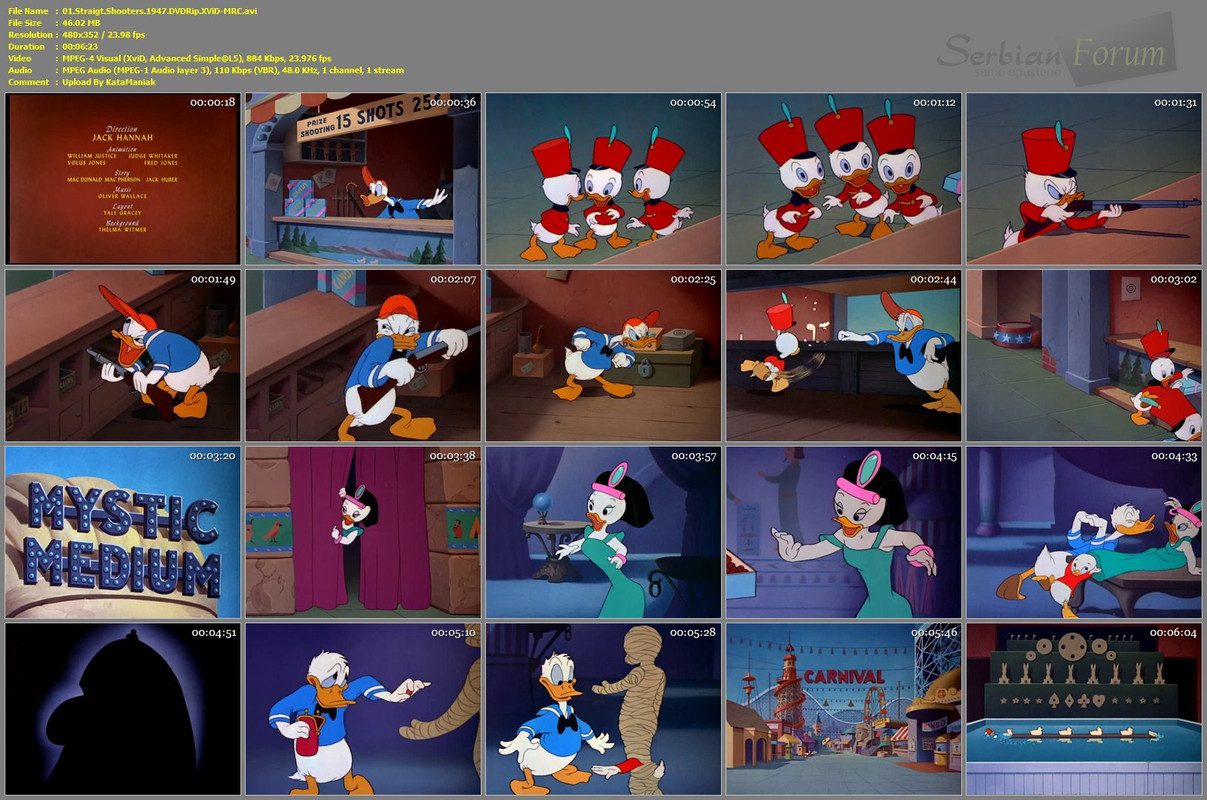Open the 00:02:44 frame thumbnail
1207x800 pixels.
[843, 356]
